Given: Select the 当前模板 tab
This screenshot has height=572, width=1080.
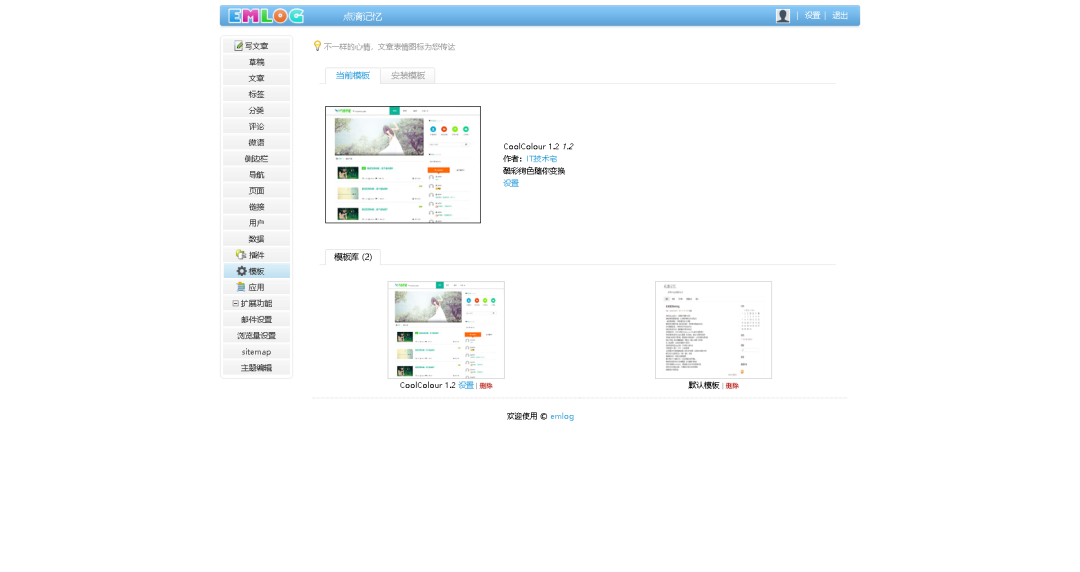Looking at the screenshot, I should [x=352, y=76].
